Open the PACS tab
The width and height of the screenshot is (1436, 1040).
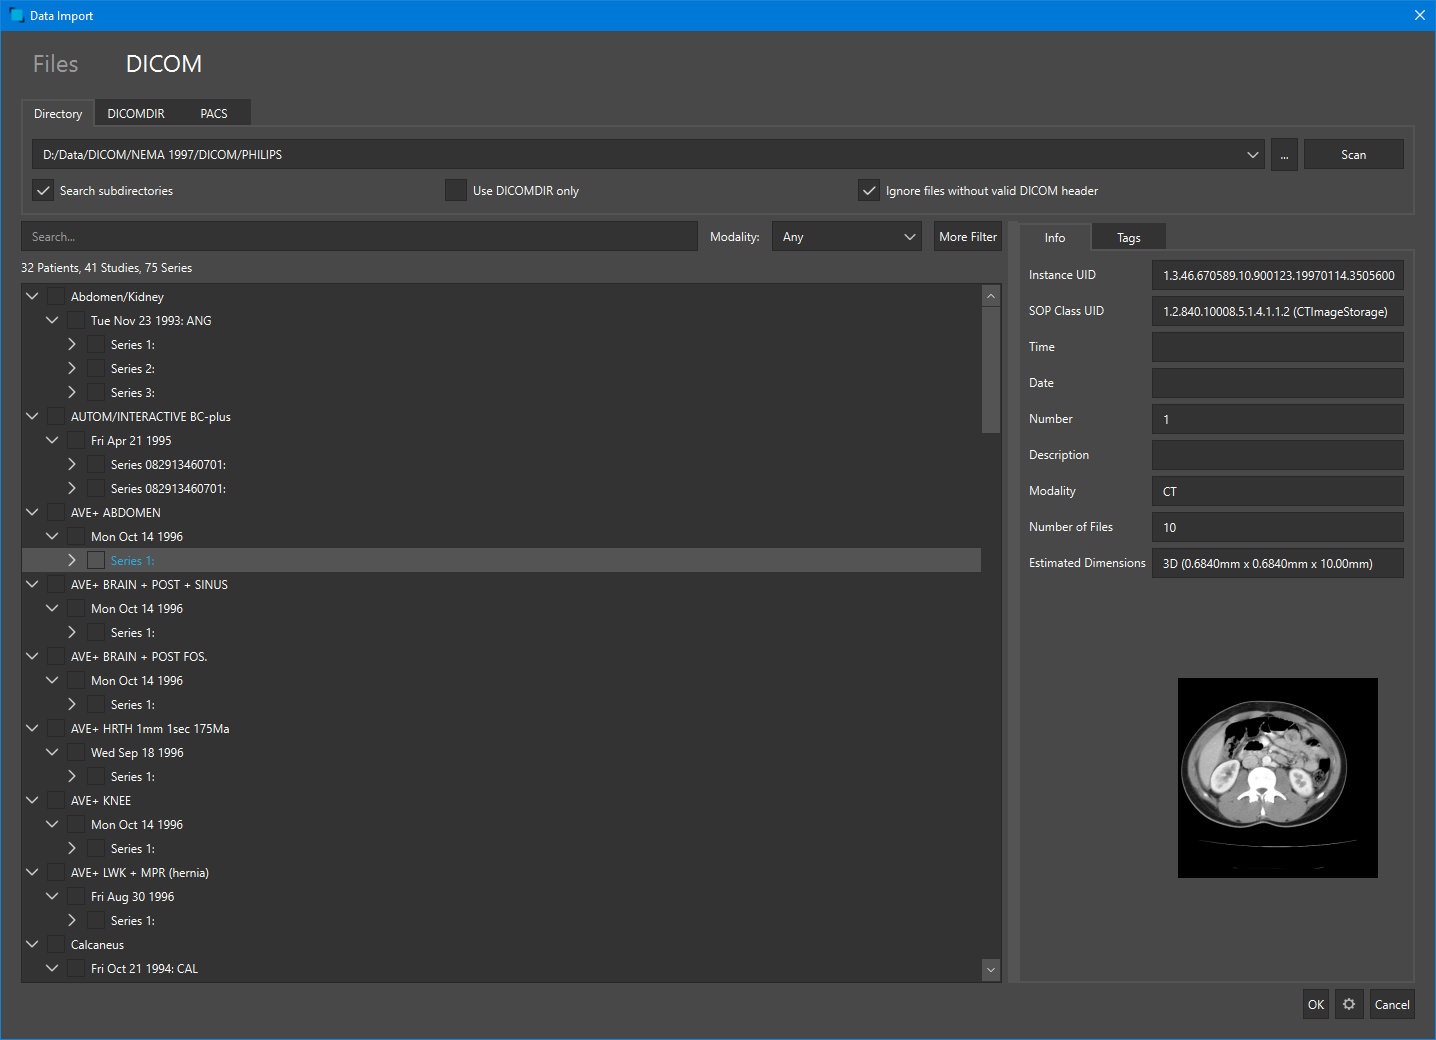pos(214,114)
